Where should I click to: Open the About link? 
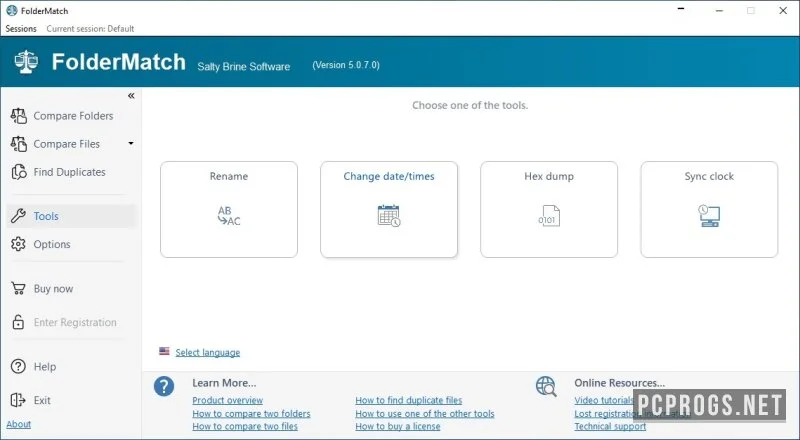pyautogui.click(x=18, y=424)
